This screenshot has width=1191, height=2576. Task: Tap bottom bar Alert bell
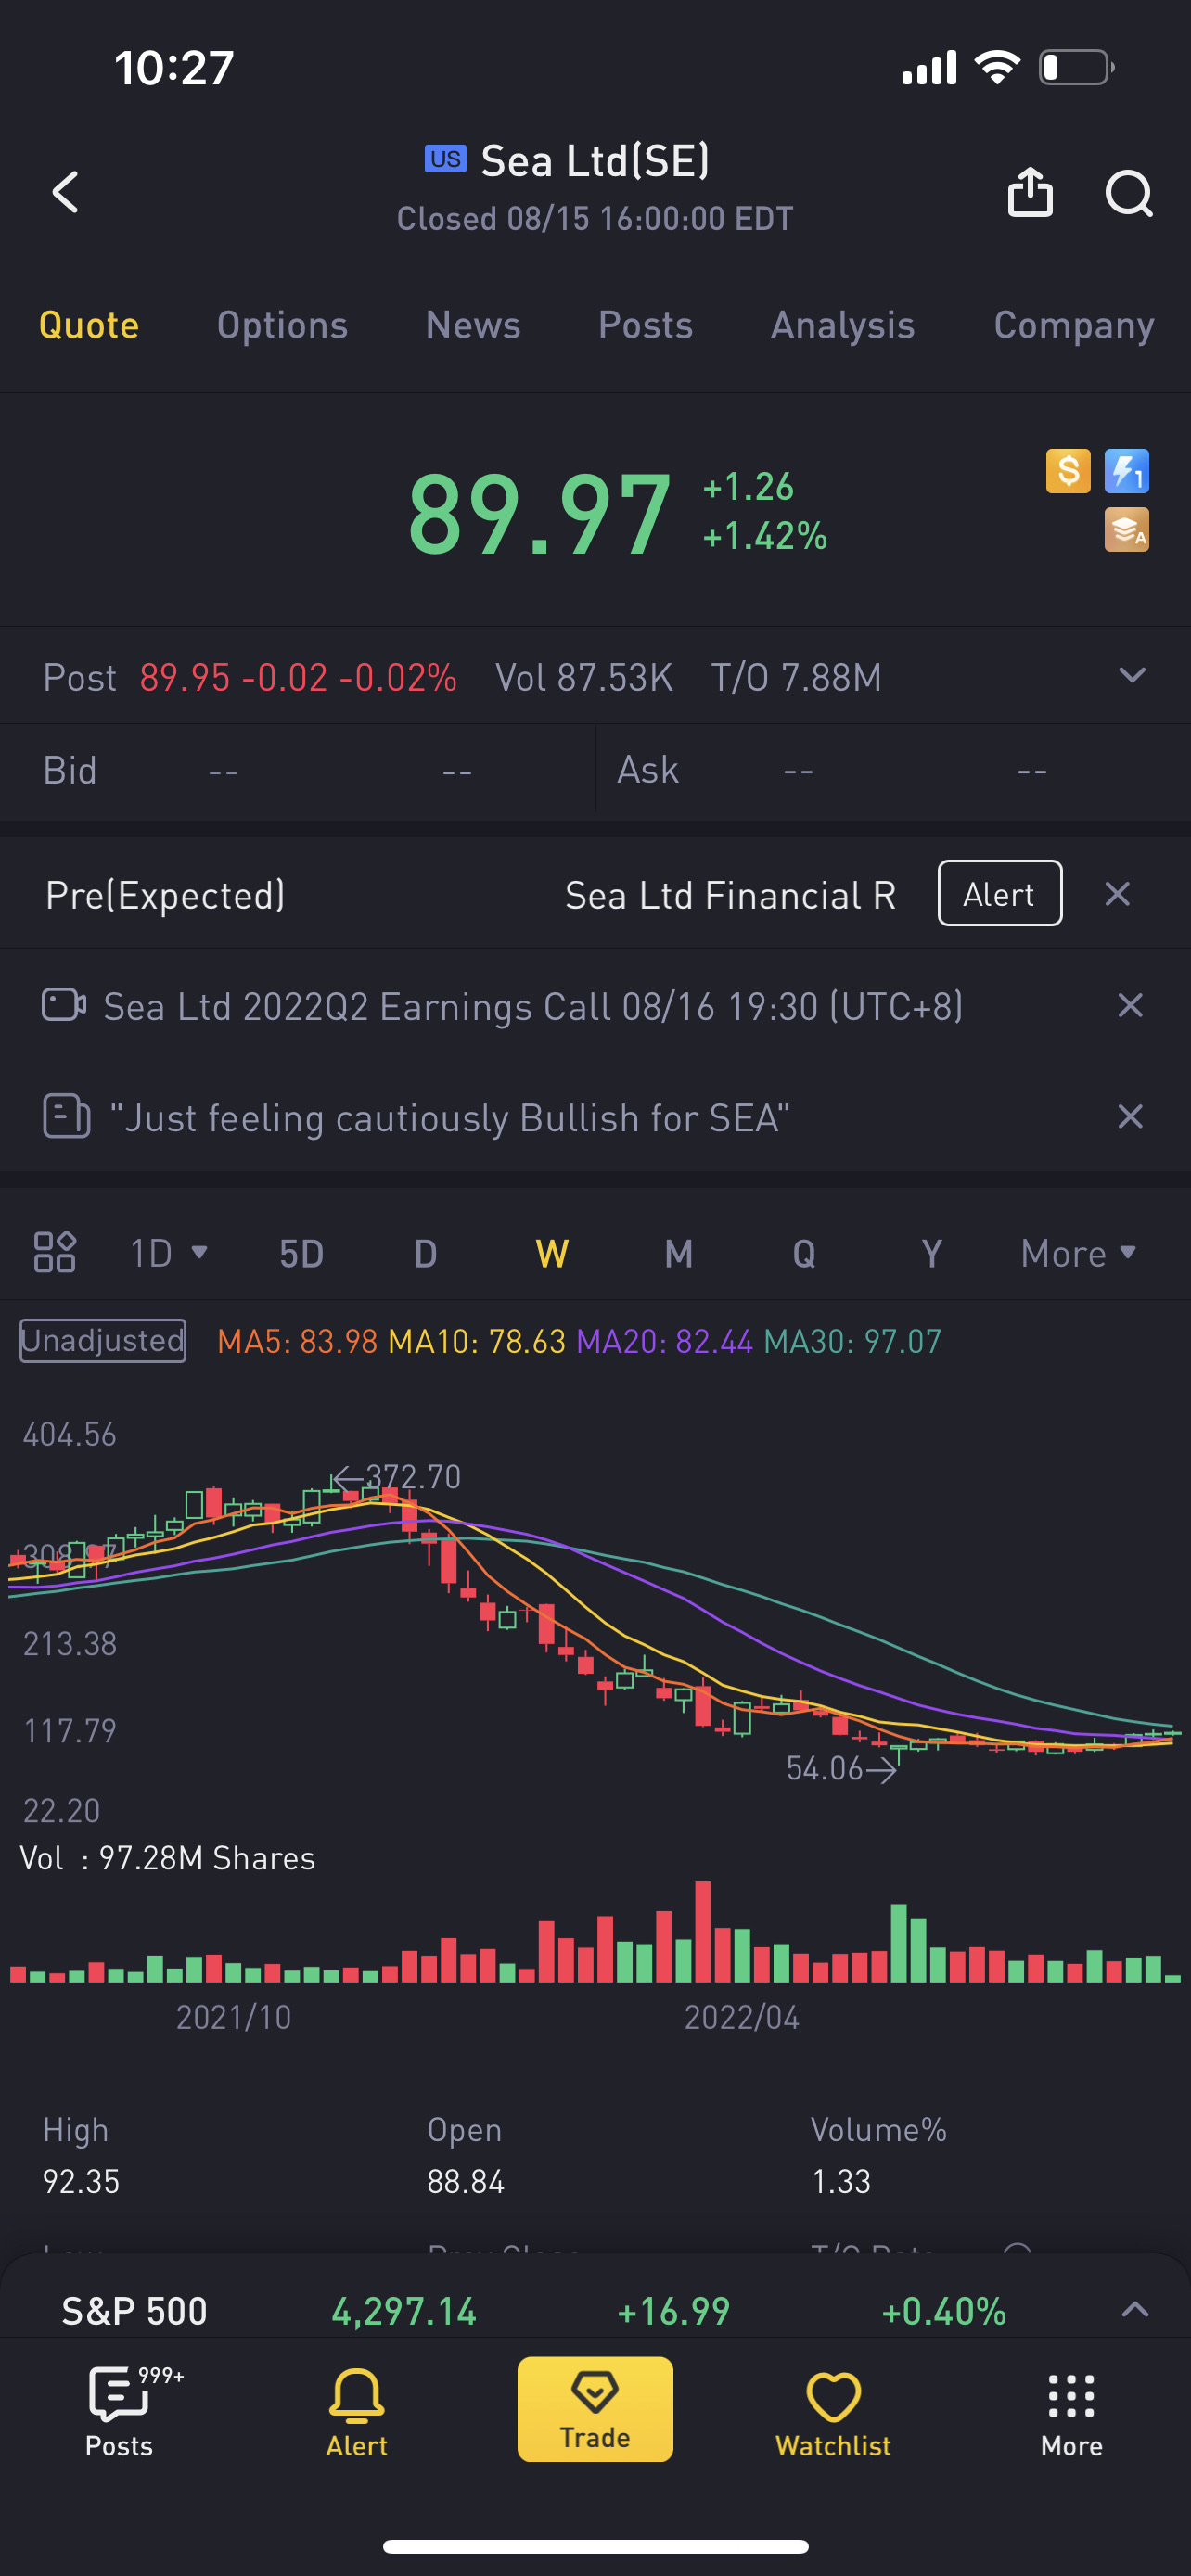pyautogui.click(x=357, y=2410)
